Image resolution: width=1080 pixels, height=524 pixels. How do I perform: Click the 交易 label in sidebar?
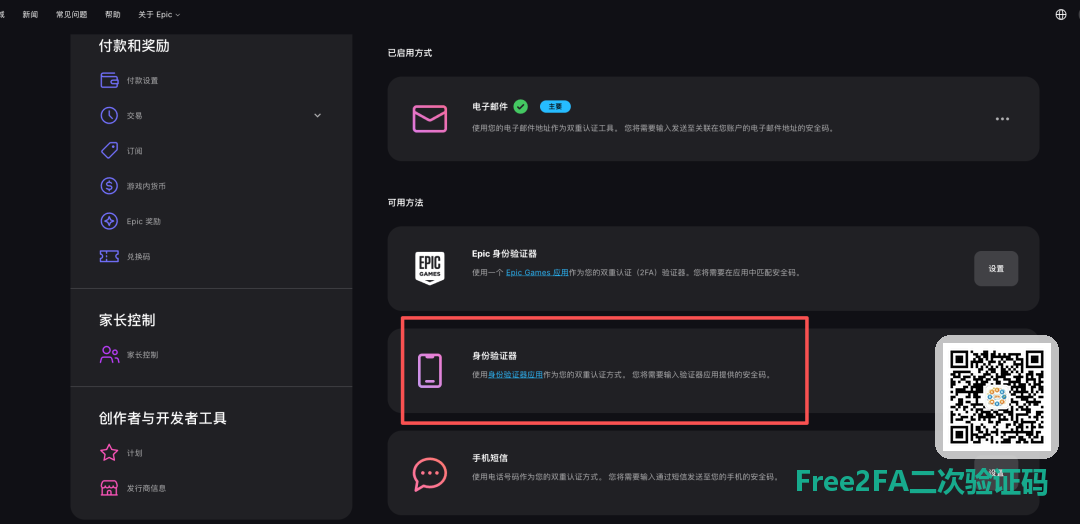point(134,116)
